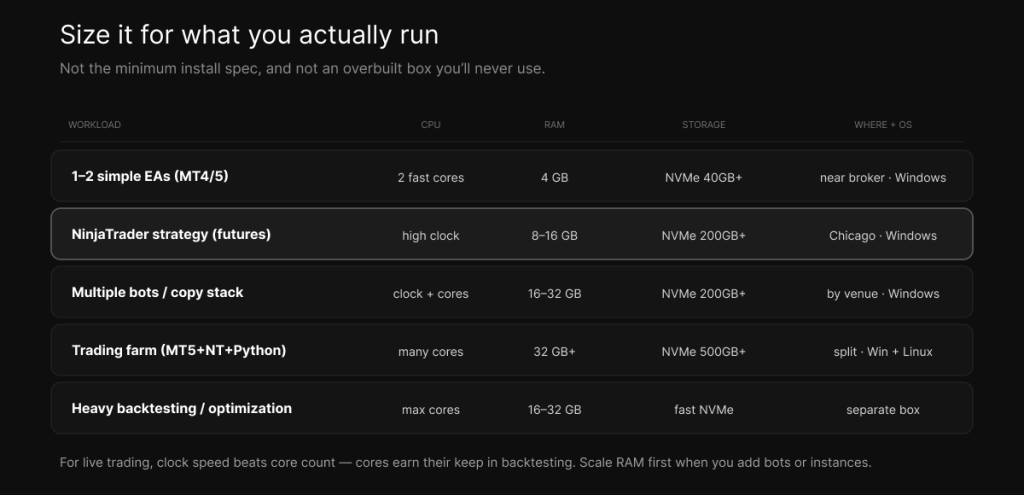Select the 1–2 simple EAs (MT4/5) row
The width and height of the screenshot is (1024, 495).
tap(512, 176)
